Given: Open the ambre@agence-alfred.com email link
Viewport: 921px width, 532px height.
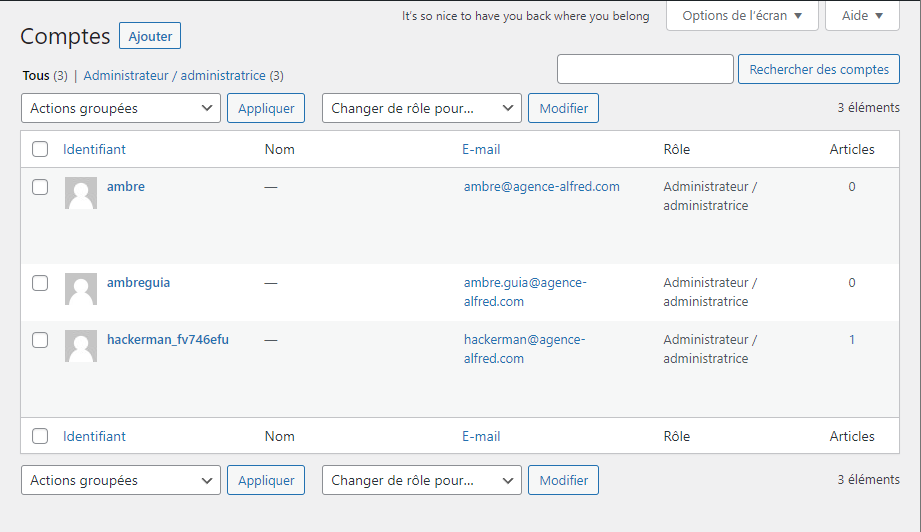Looking at the screenshot, I should point(541,187).
